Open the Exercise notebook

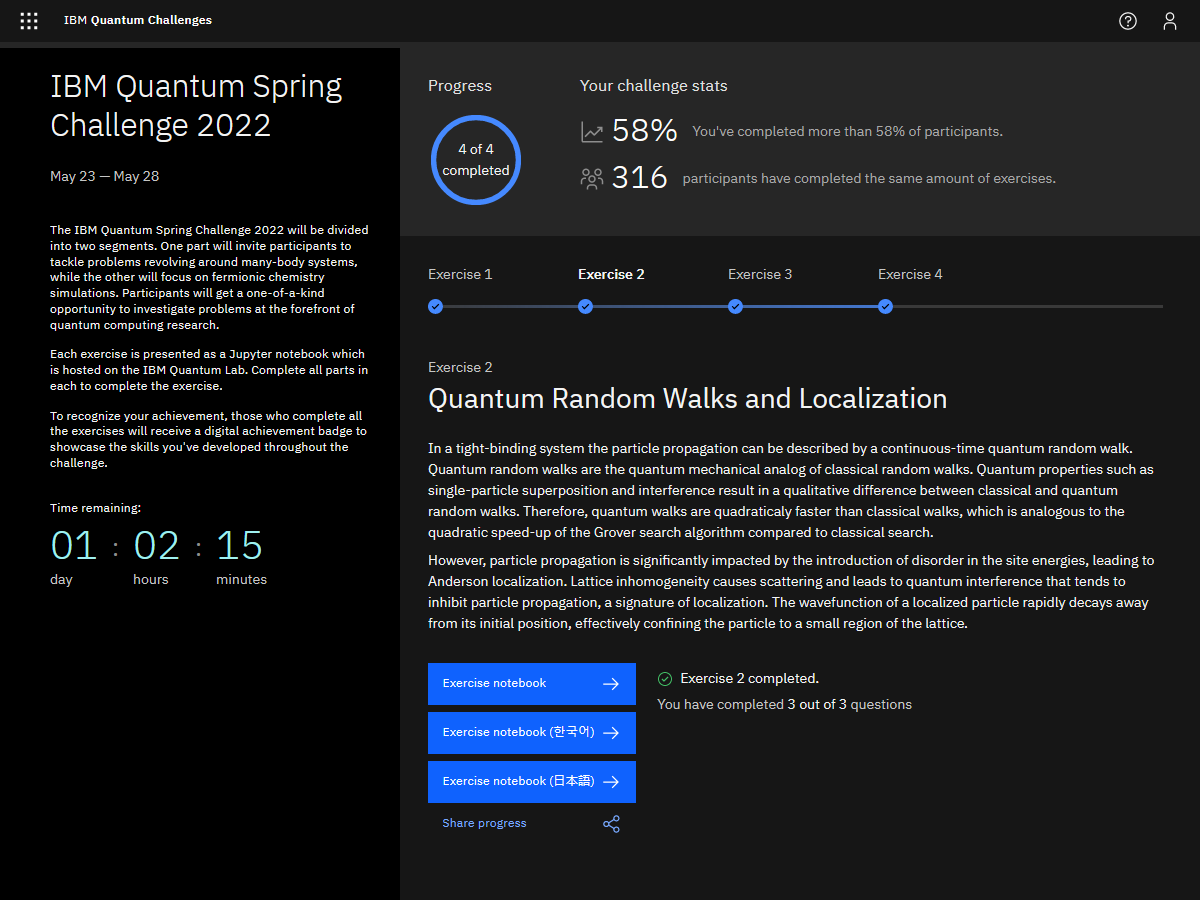(532, 684)
